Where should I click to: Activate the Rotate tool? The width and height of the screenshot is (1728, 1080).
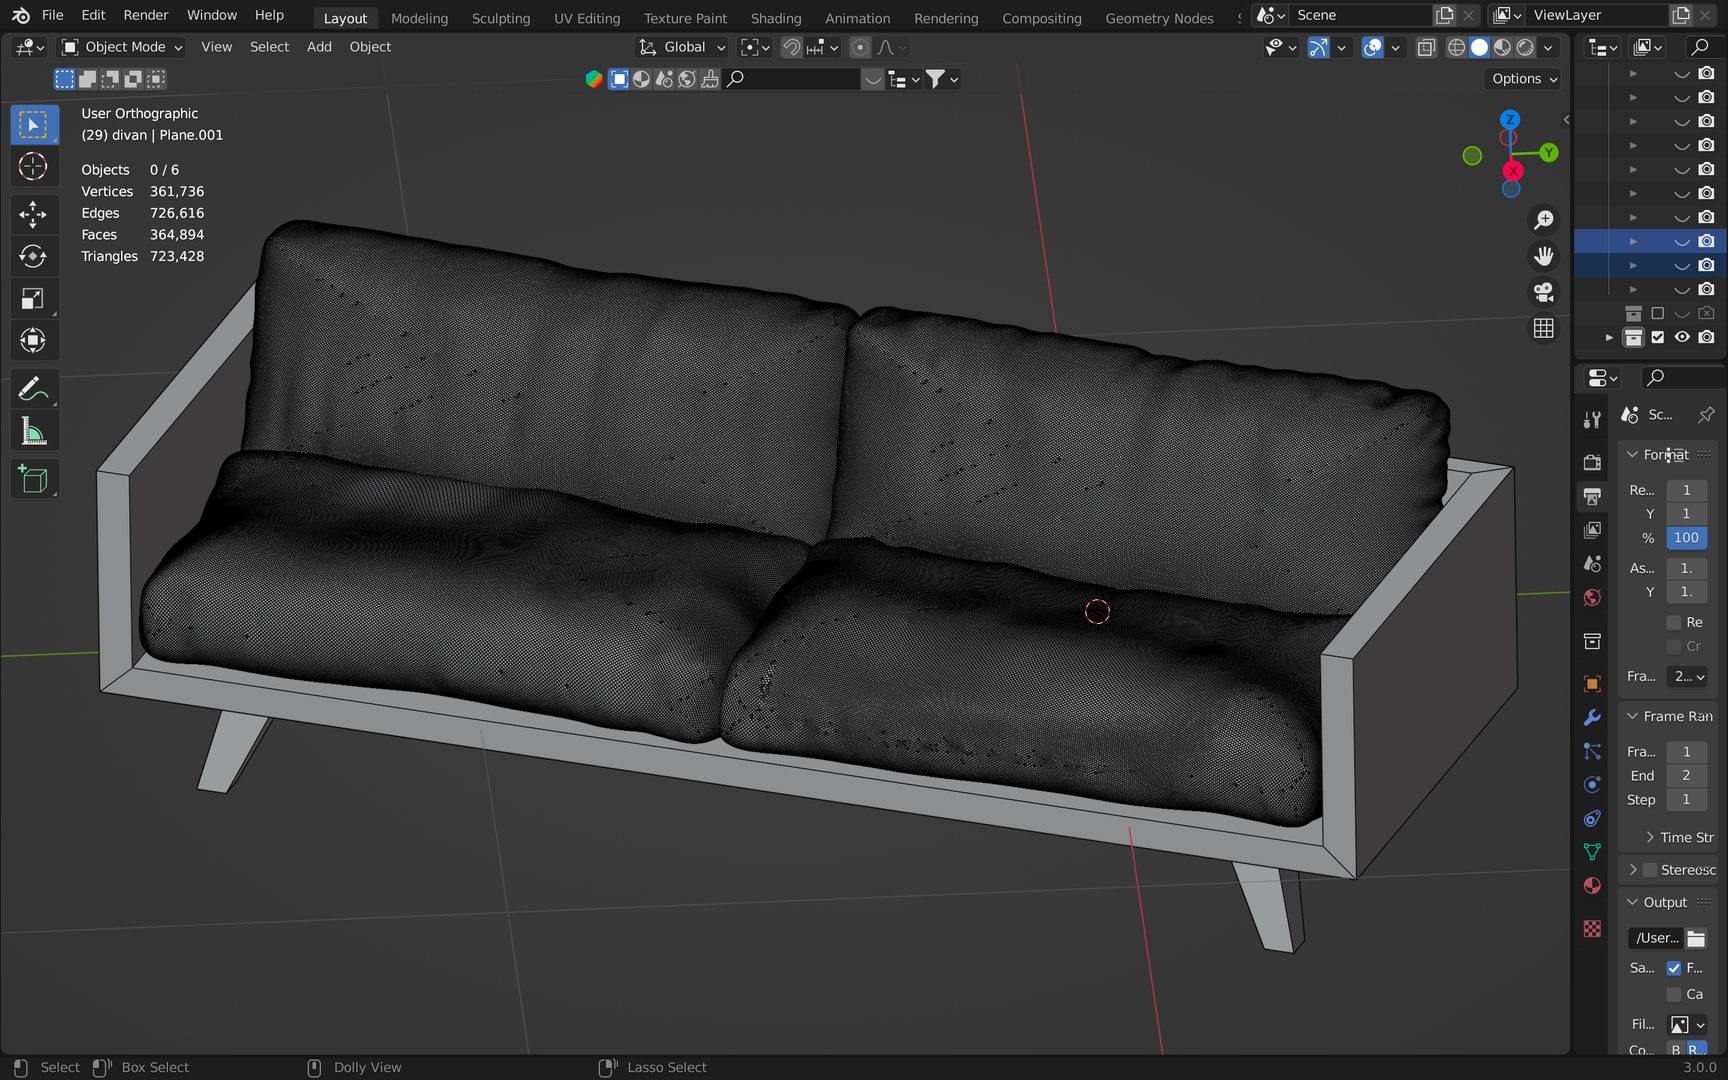pyautogui.click(x=33, y=256)
